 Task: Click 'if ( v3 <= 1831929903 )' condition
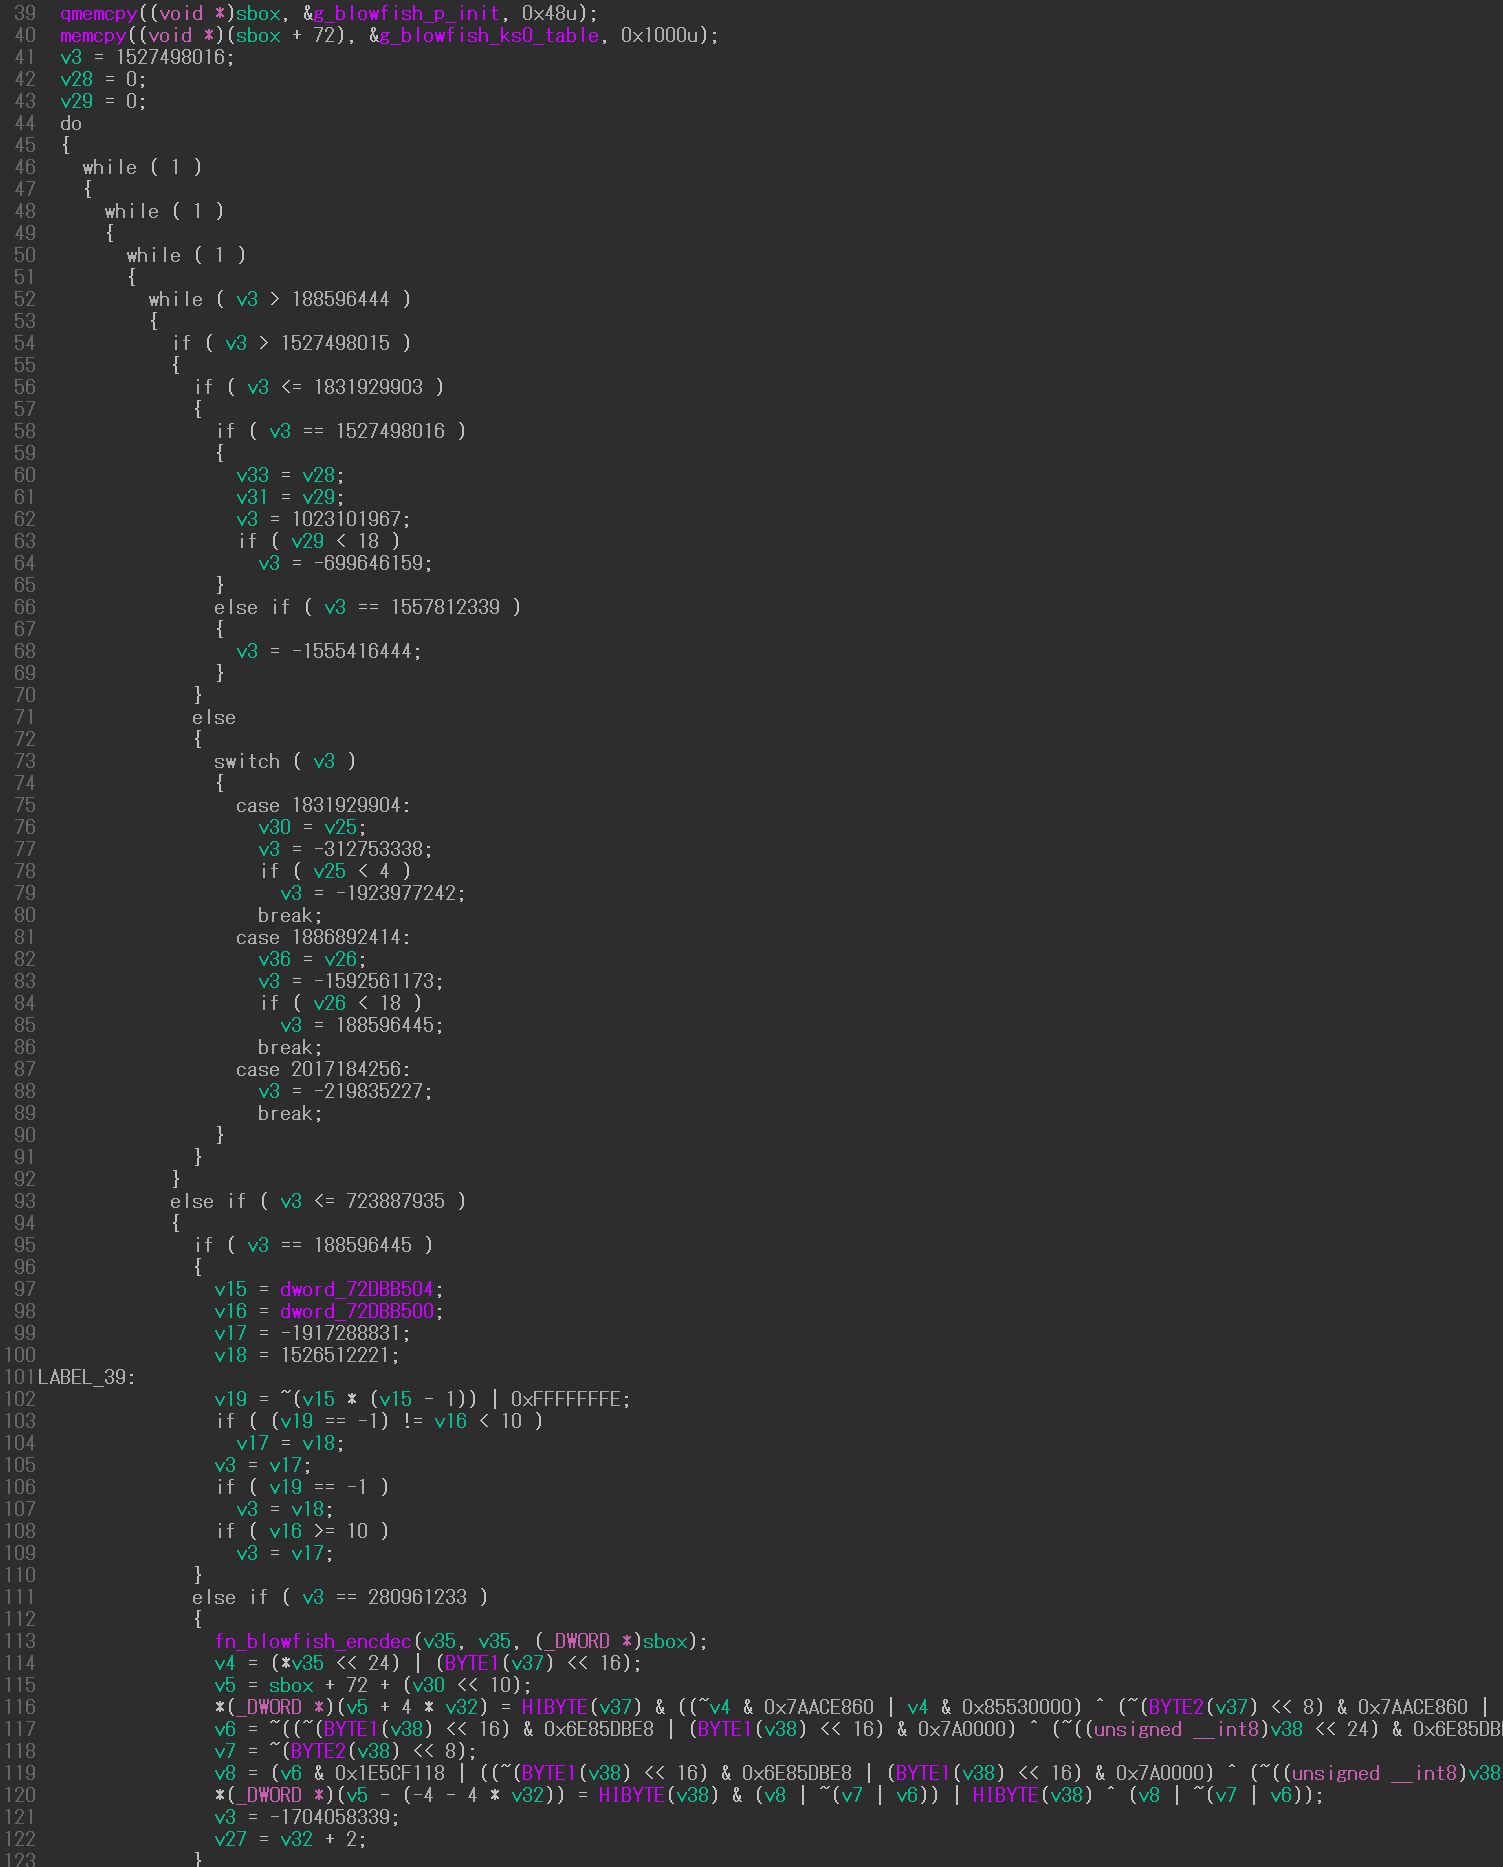tap(319, 387)
